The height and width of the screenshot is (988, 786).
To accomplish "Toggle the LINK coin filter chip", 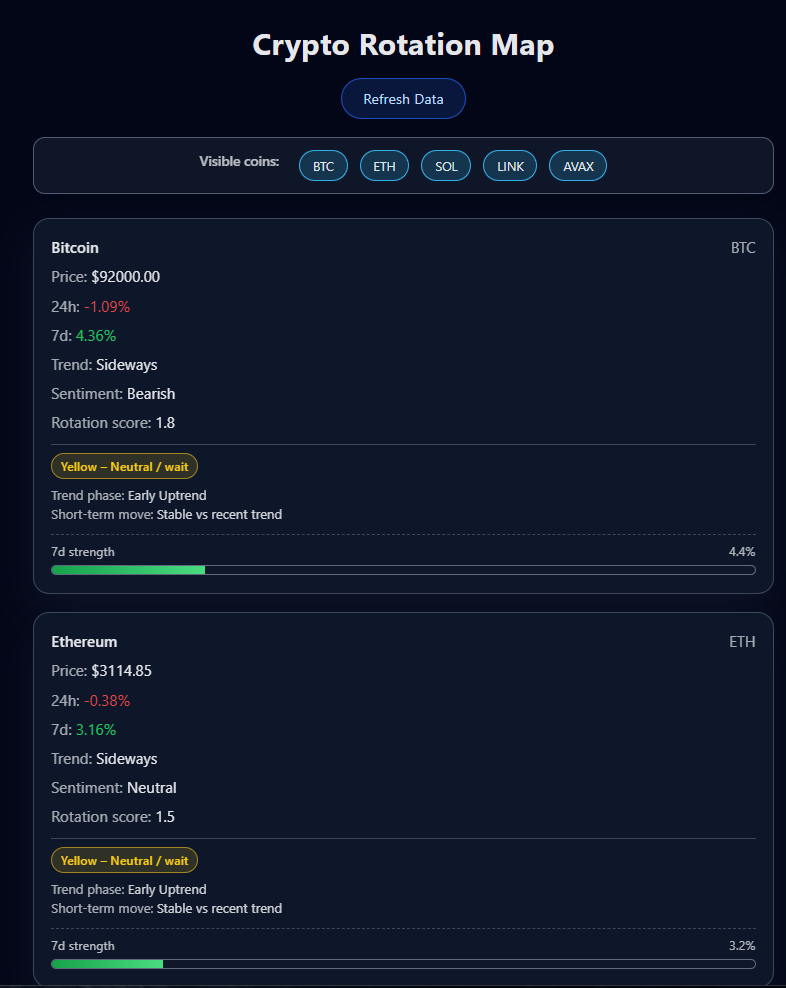I will point(510,166).
